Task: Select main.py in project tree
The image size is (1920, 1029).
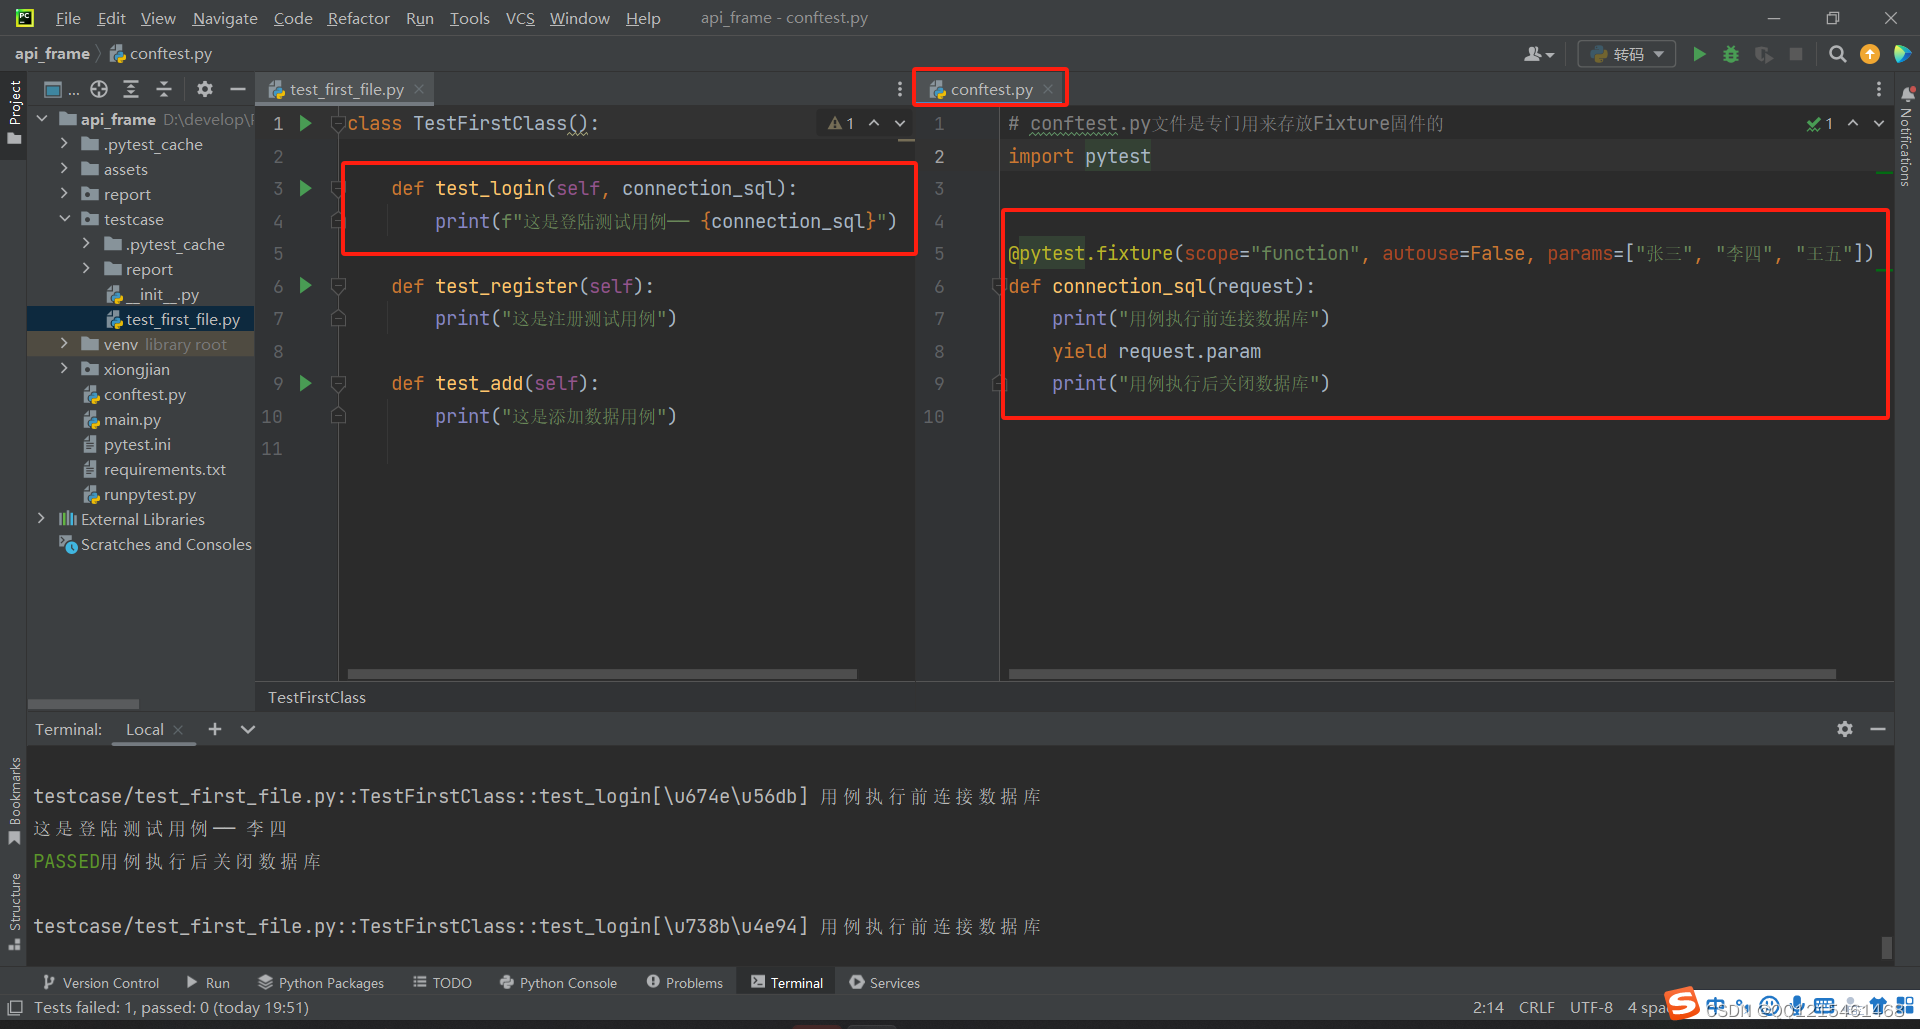Action: [132, 419]
